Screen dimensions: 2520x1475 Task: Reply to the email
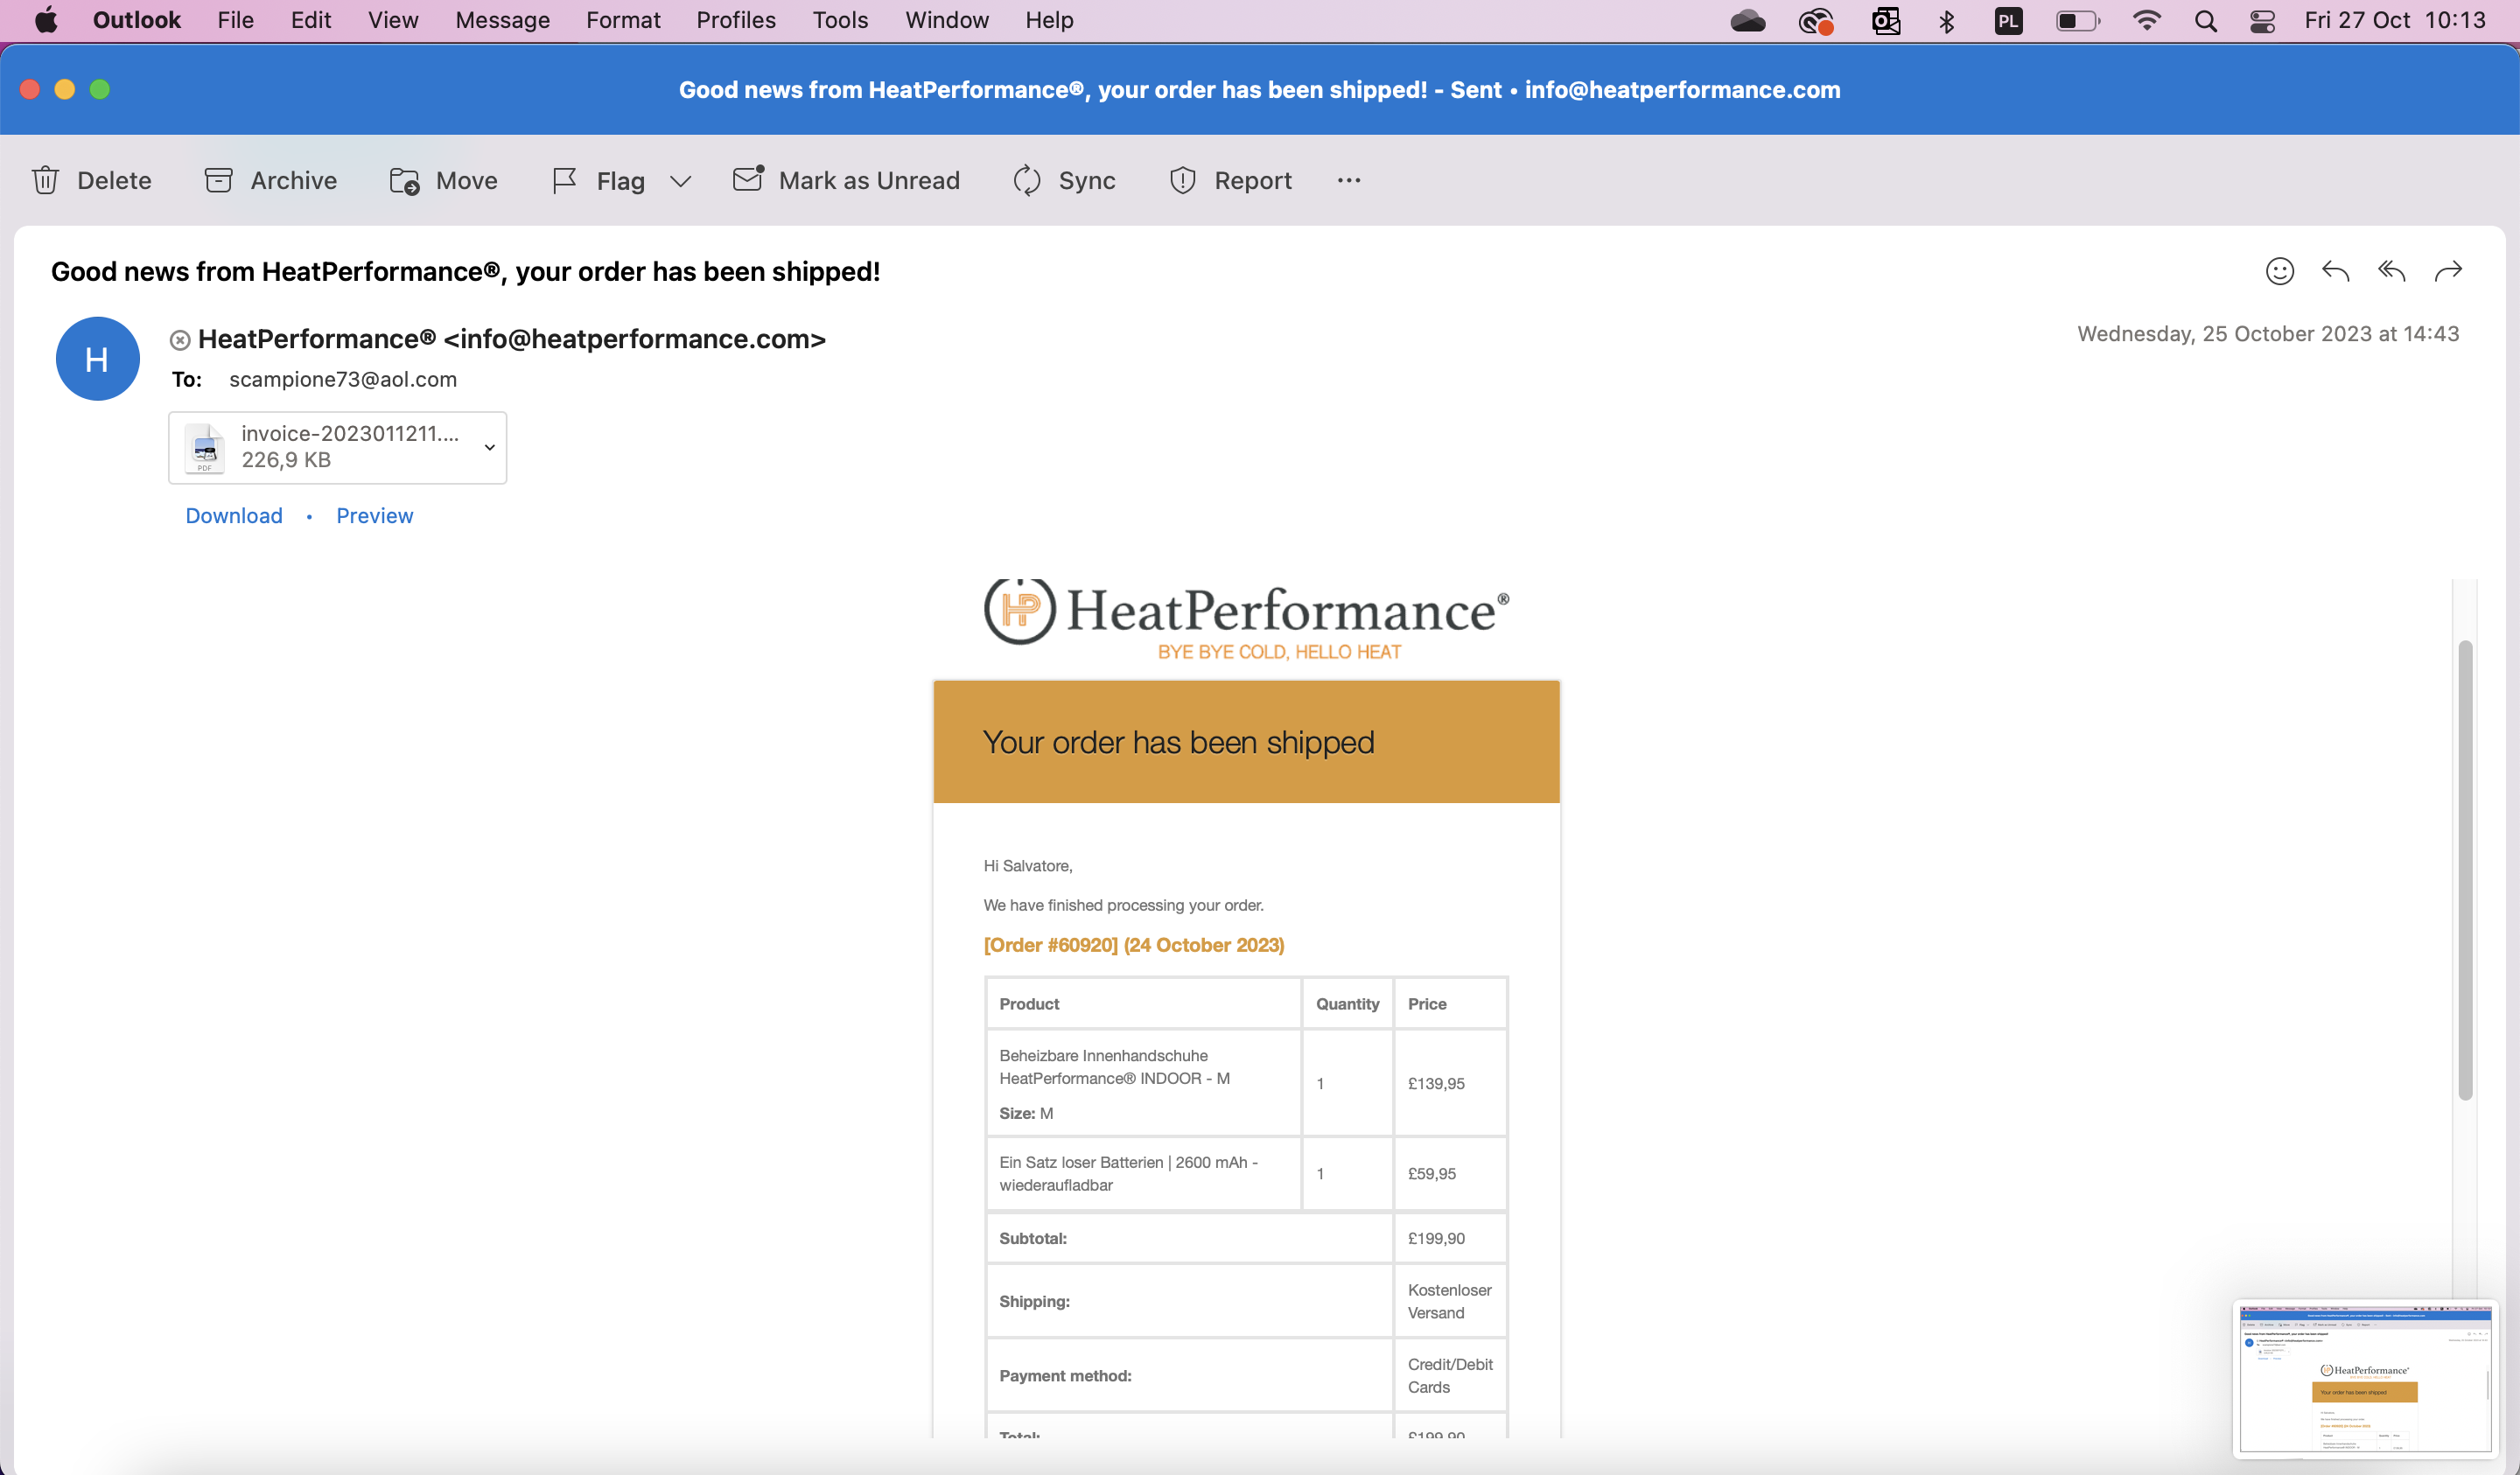click(2335, 271)
